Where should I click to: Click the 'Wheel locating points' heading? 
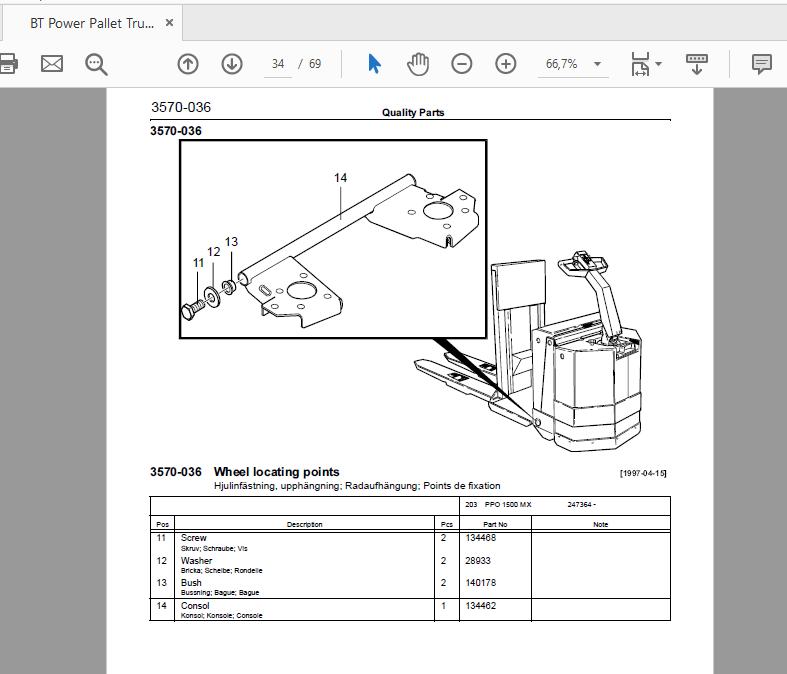point(277,472)
